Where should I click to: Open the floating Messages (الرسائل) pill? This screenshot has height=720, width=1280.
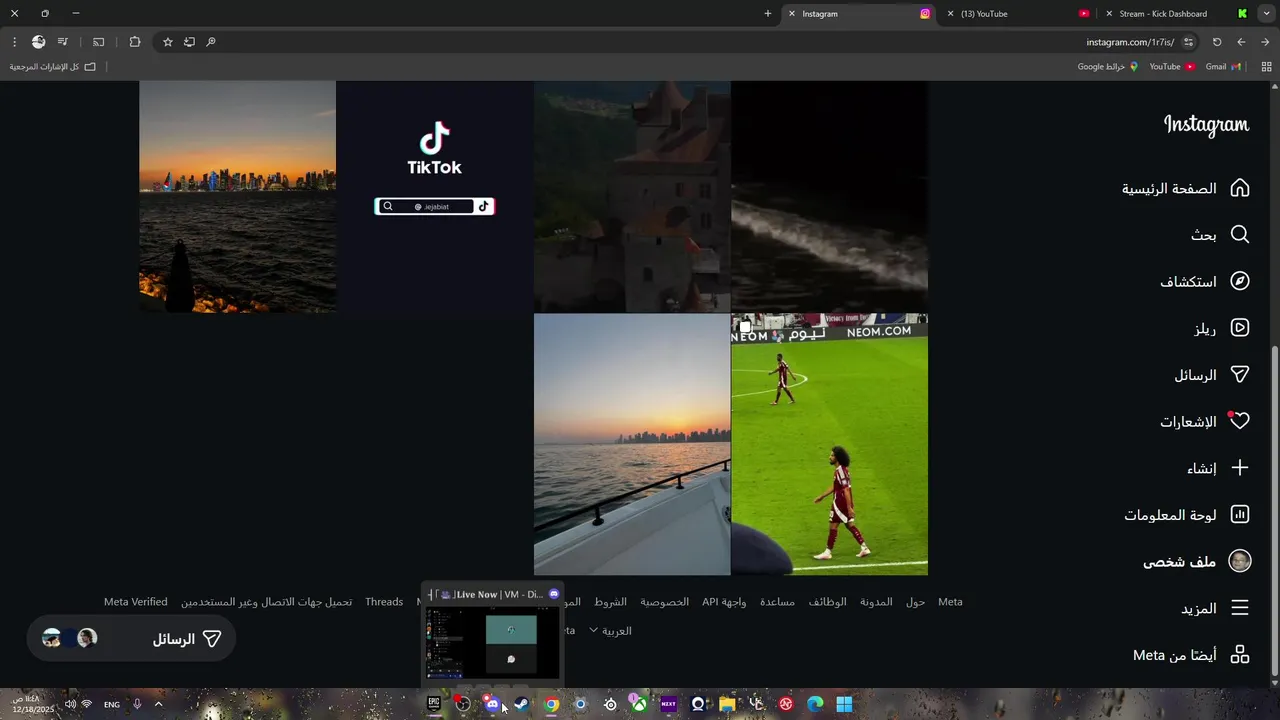pos(131,639)
